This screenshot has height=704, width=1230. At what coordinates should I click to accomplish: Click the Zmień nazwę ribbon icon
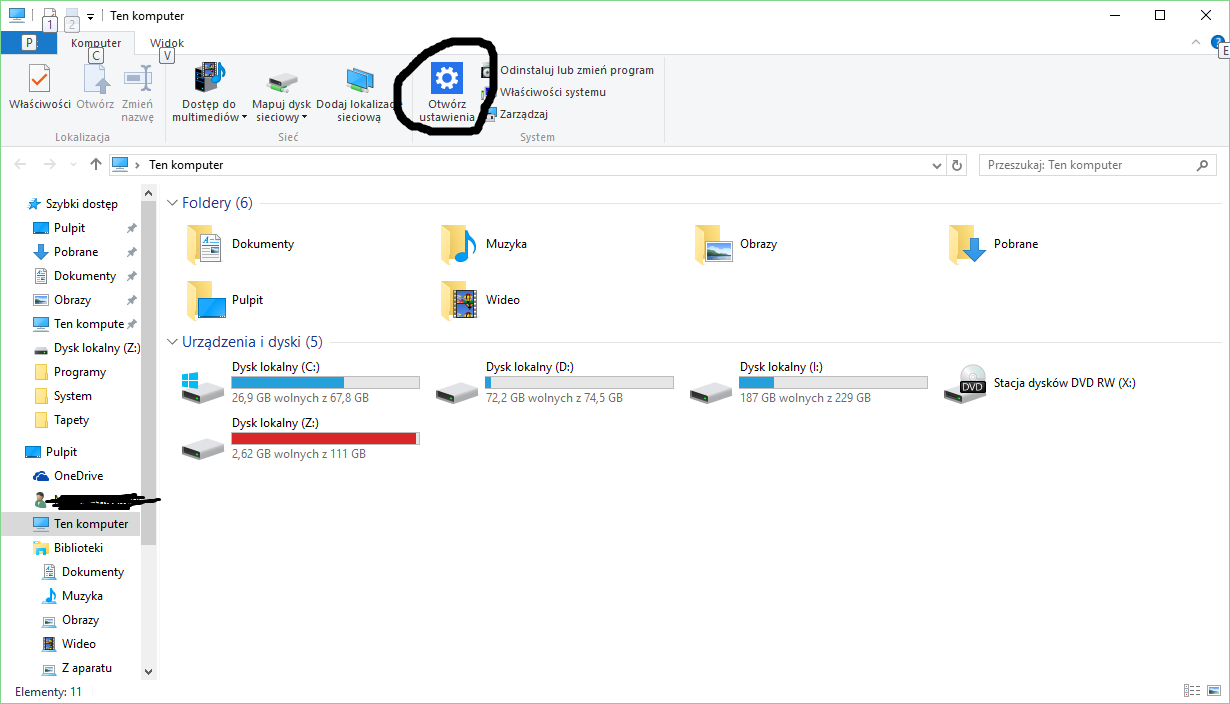[137, 78]
